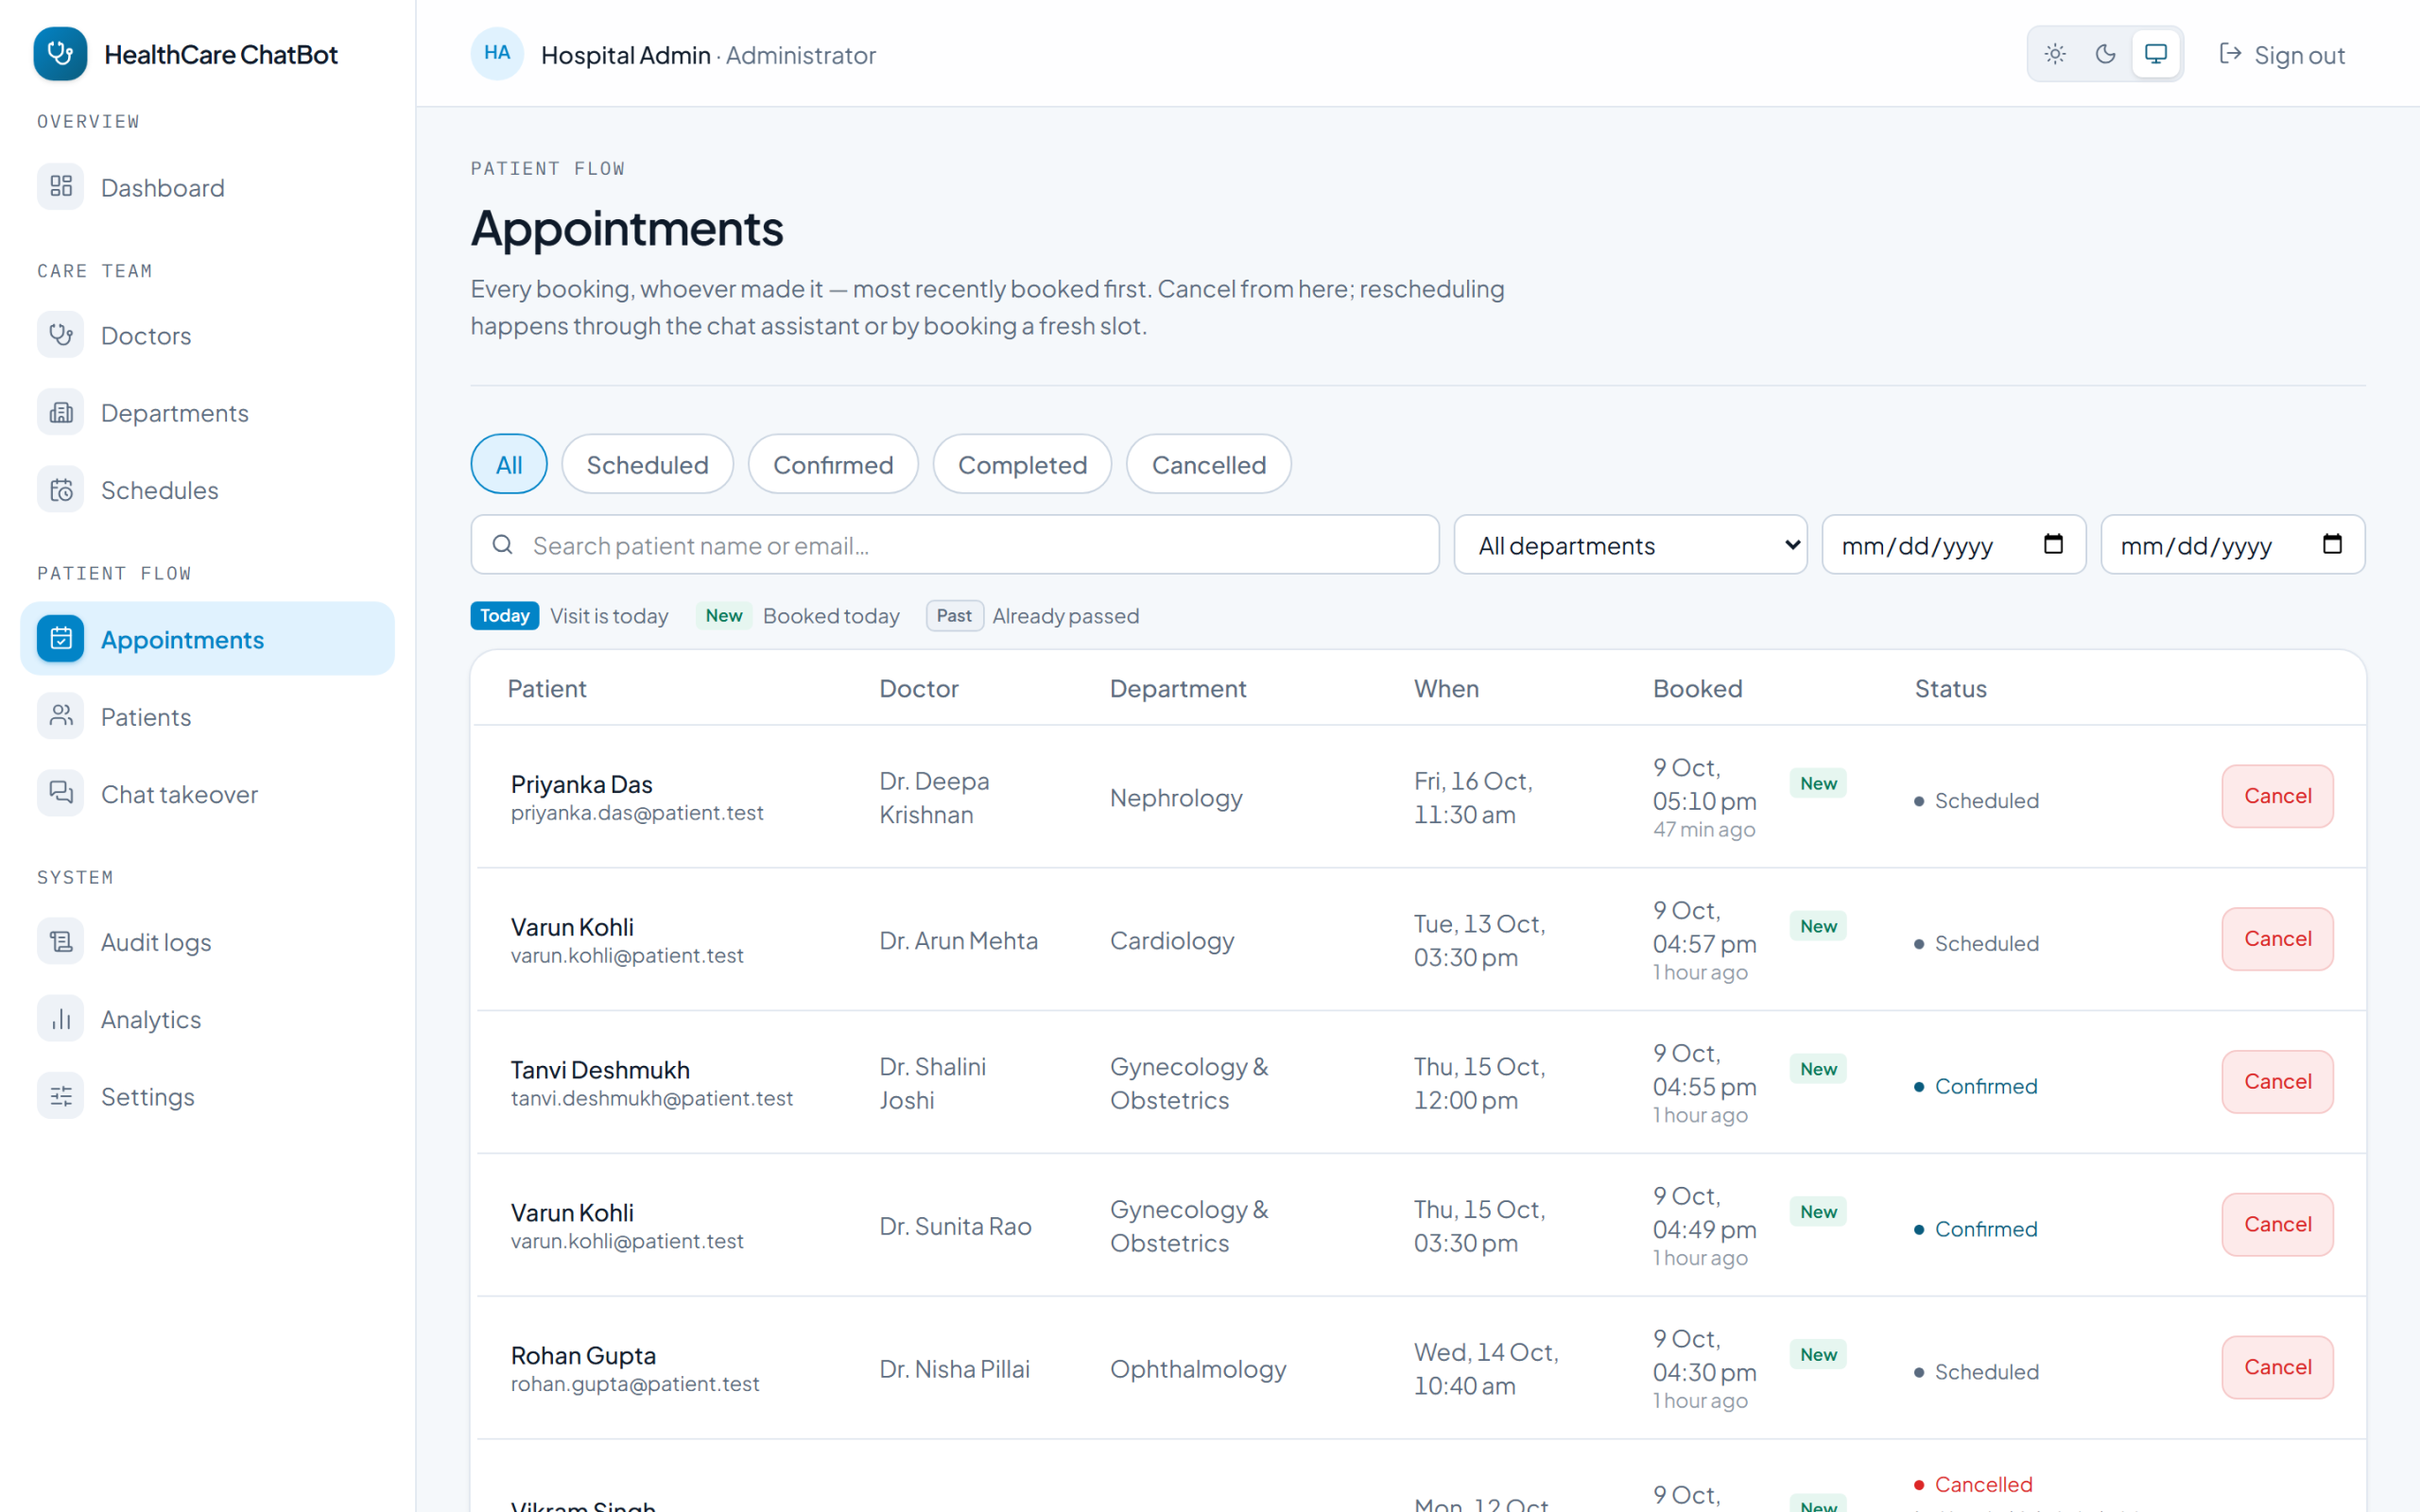2420x1512 pixels.
Task: Select the All filter tab
Action: [509, 464]
